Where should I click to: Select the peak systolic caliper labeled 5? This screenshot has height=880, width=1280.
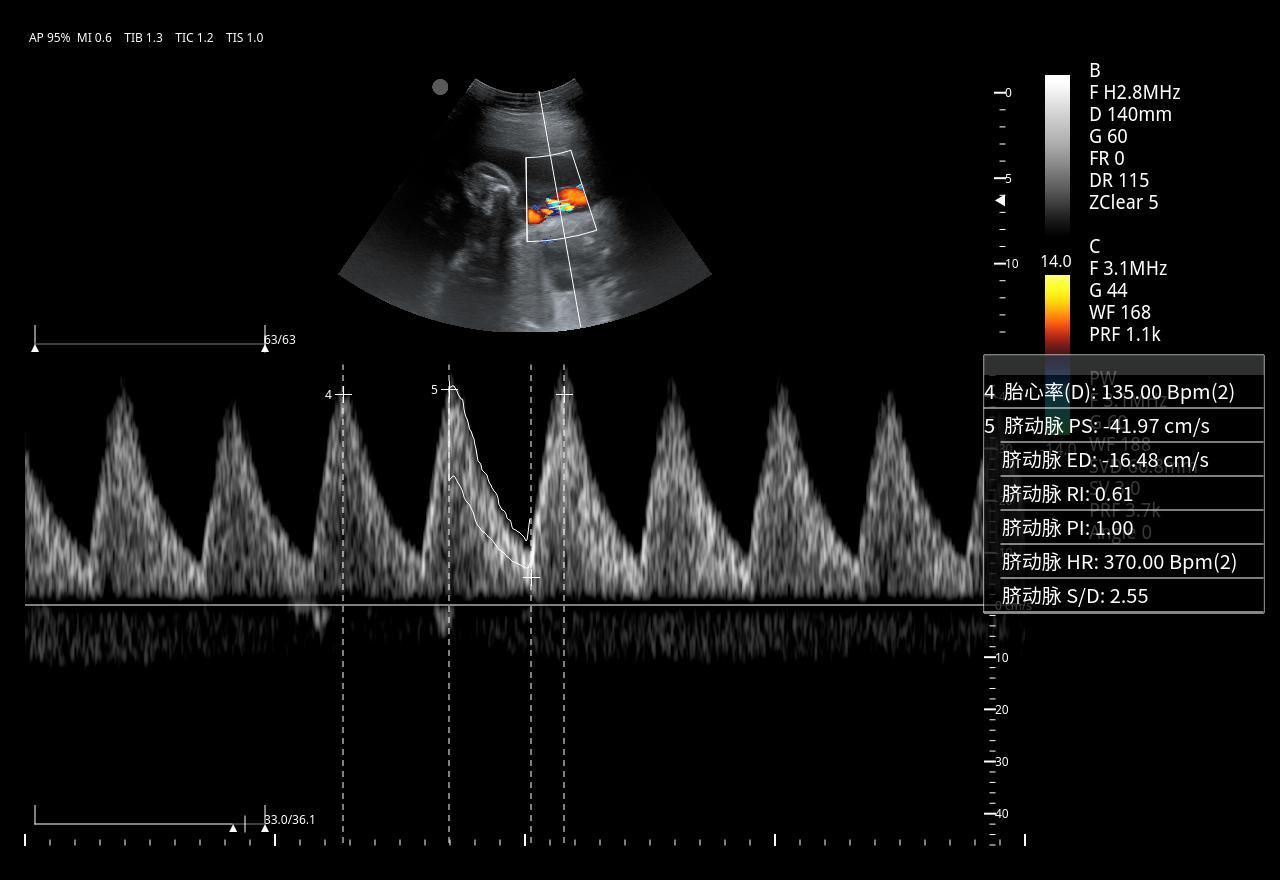(449, 389)
